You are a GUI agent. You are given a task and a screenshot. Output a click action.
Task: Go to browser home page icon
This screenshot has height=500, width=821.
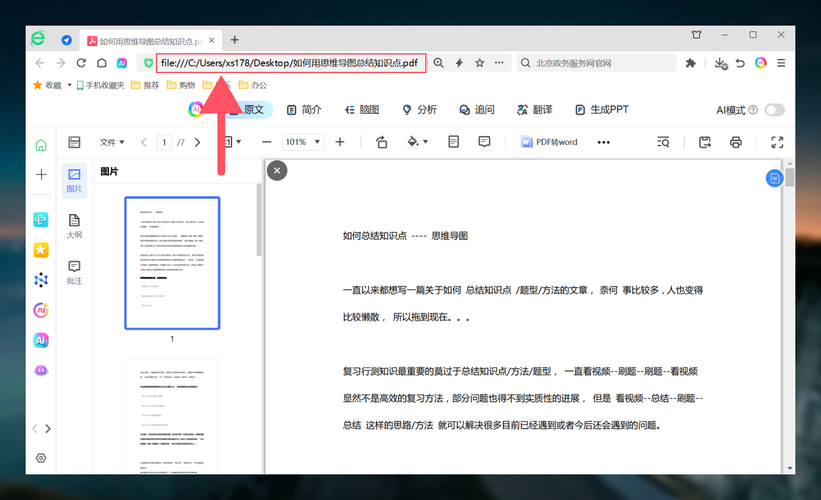pos(102,63)
